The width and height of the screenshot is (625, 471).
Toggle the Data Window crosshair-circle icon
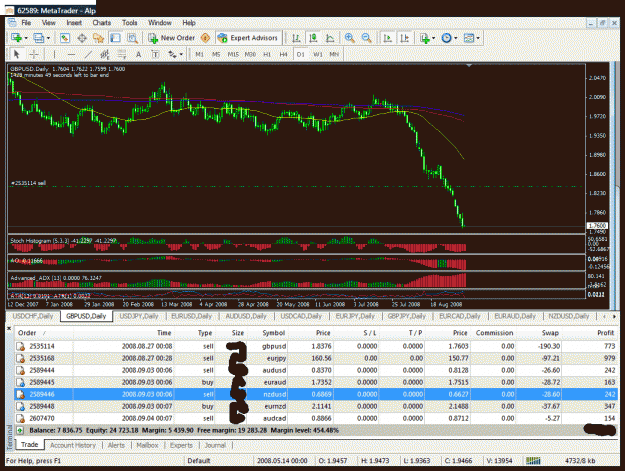tap(82, 38)
